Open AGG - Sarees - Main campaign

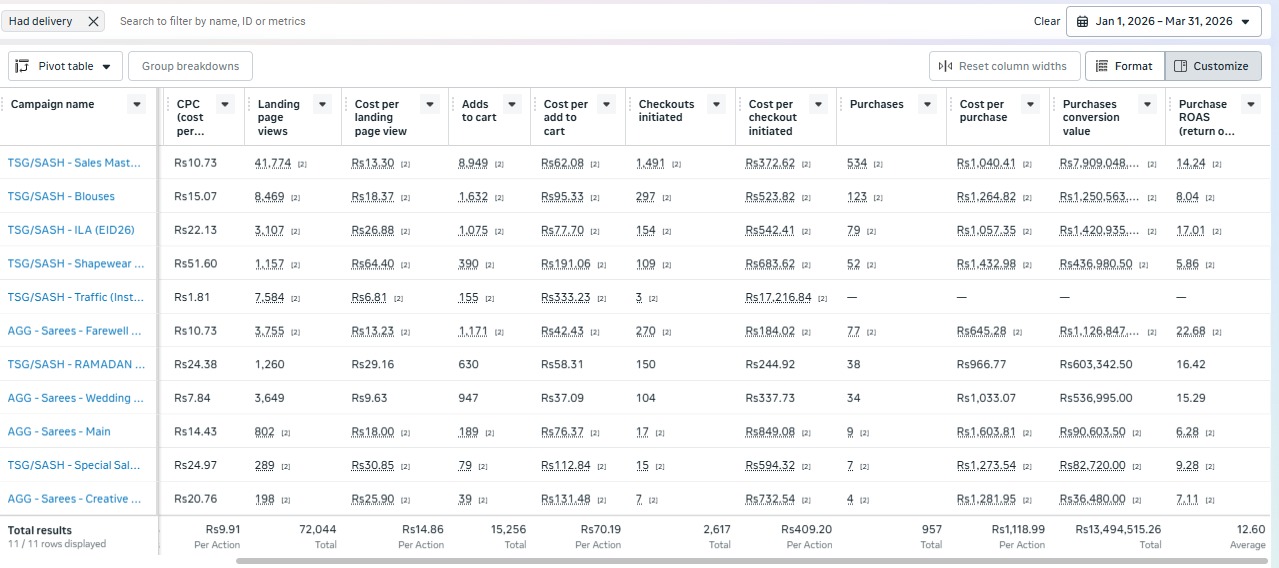tap(59, 432)
